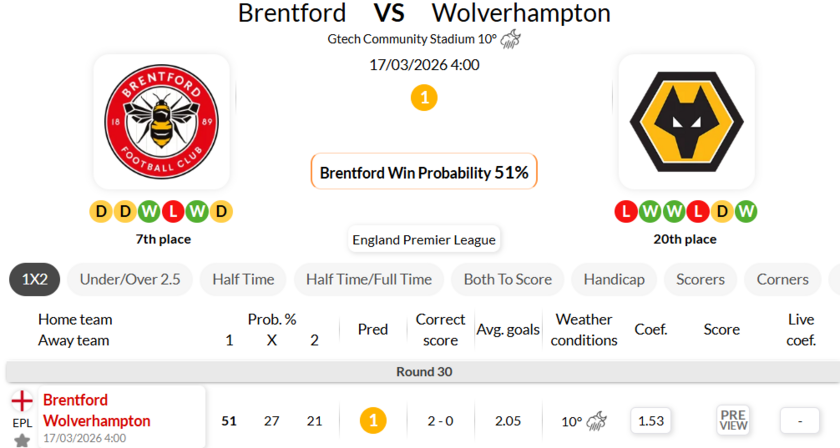Viewport: 840px width, 448px height.
Task: Click the weather icon in the match row
Action: (598, 420)
